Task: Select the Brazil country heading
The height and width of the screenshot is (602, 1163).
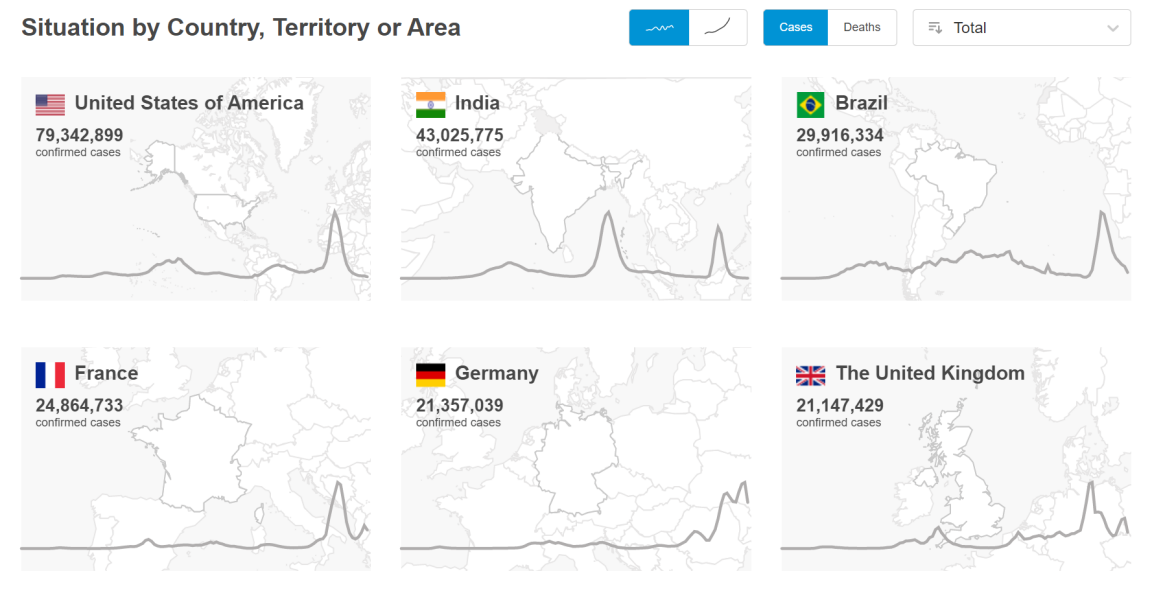Action: click(861, 103)
